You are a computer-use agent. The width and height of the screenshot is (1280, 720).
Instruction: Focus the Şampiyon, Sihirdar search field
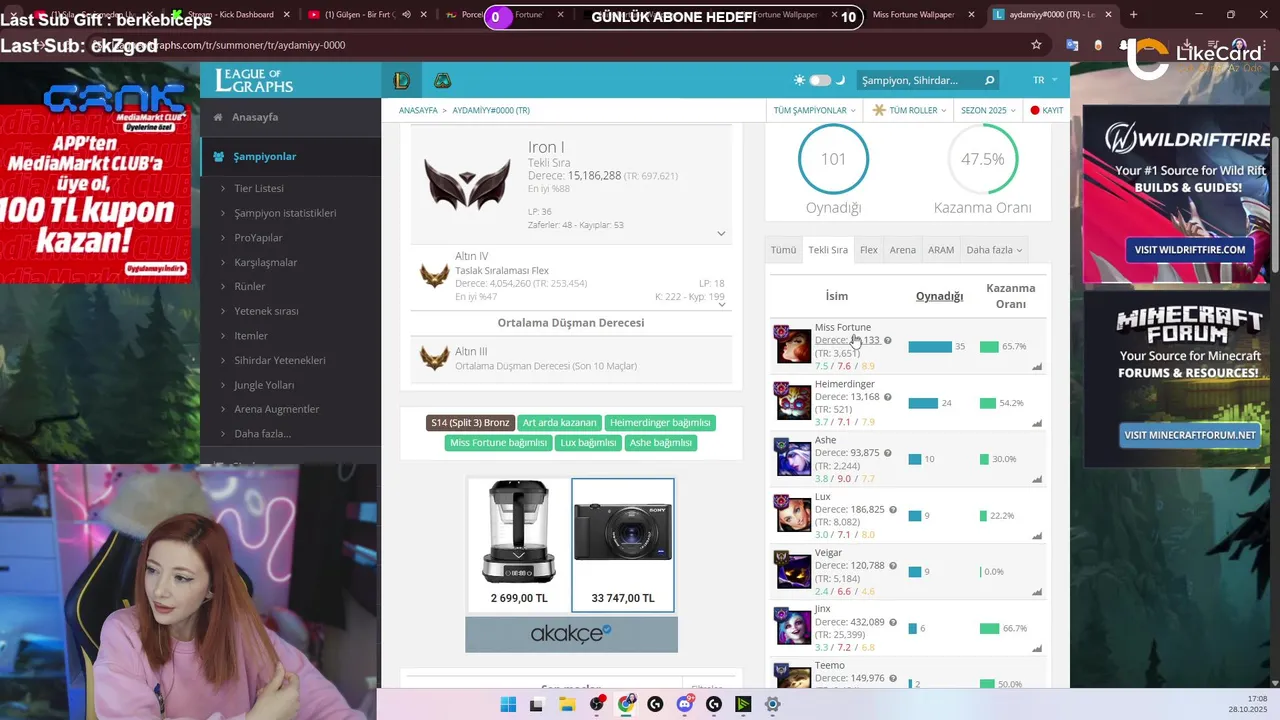coord(918,80)
